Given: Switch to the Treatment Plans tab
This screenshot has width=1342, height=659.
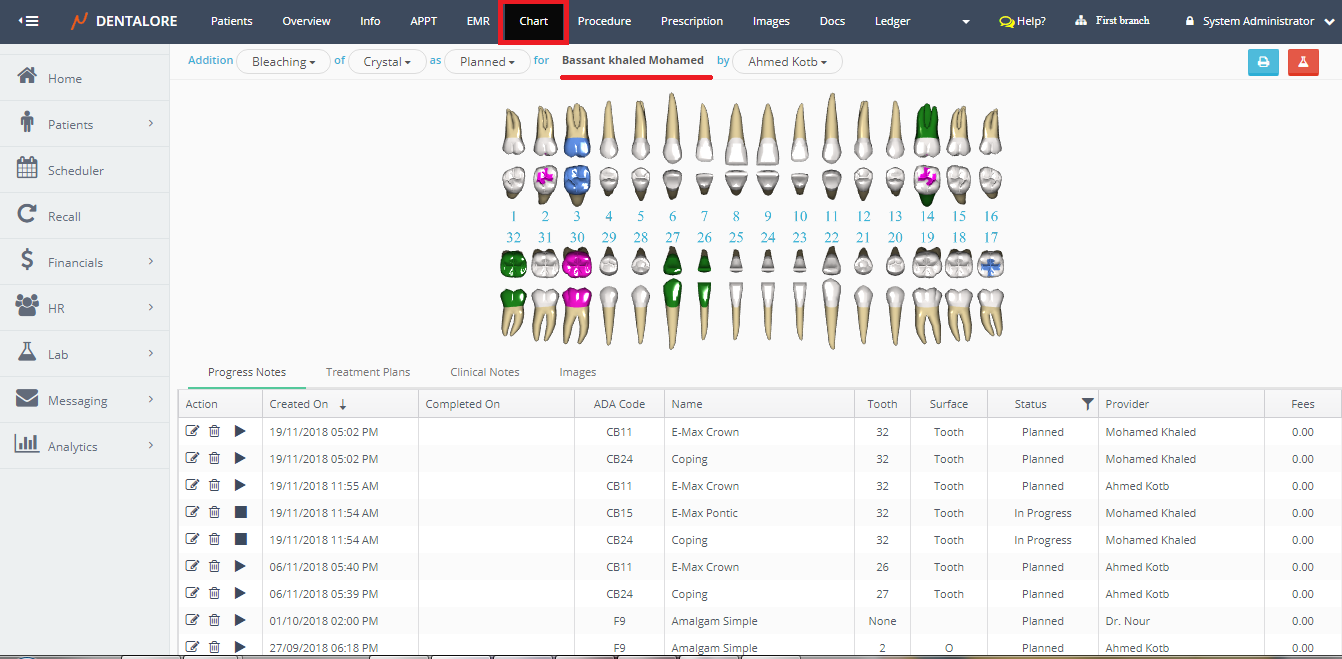Looking at the screenshot, I should [368, 372].
